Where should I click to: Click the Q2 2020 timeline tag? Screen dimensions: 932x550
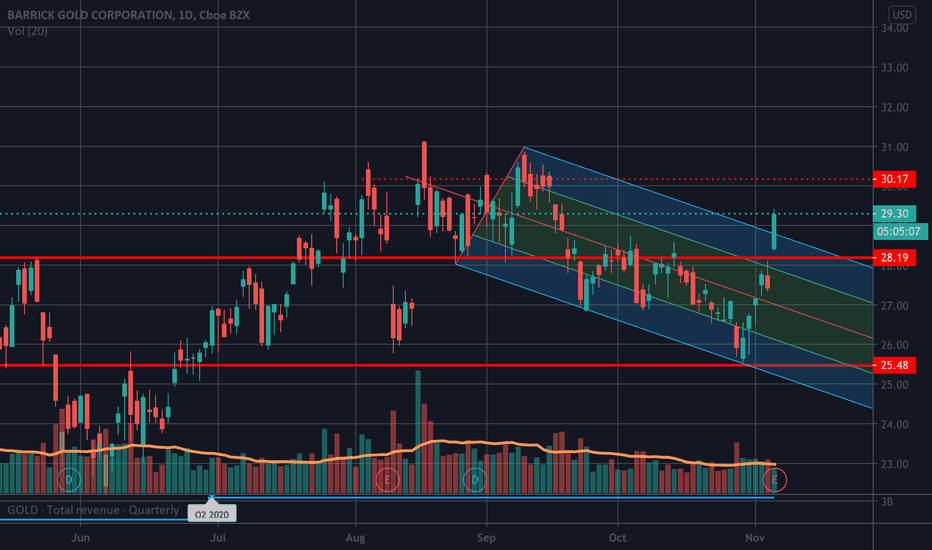[212, 514]
